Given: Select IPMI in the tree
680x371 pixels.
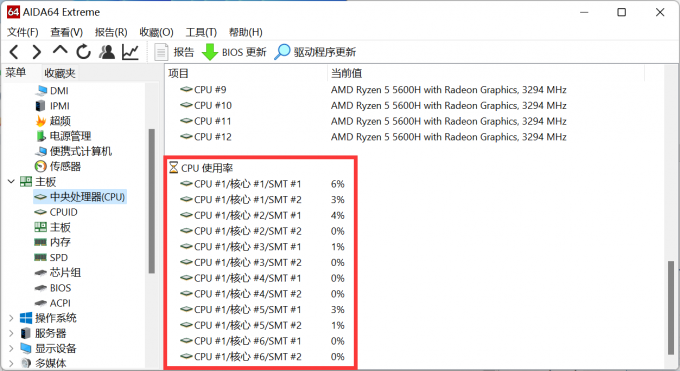Looking at the screenshot, I should 52,106.
